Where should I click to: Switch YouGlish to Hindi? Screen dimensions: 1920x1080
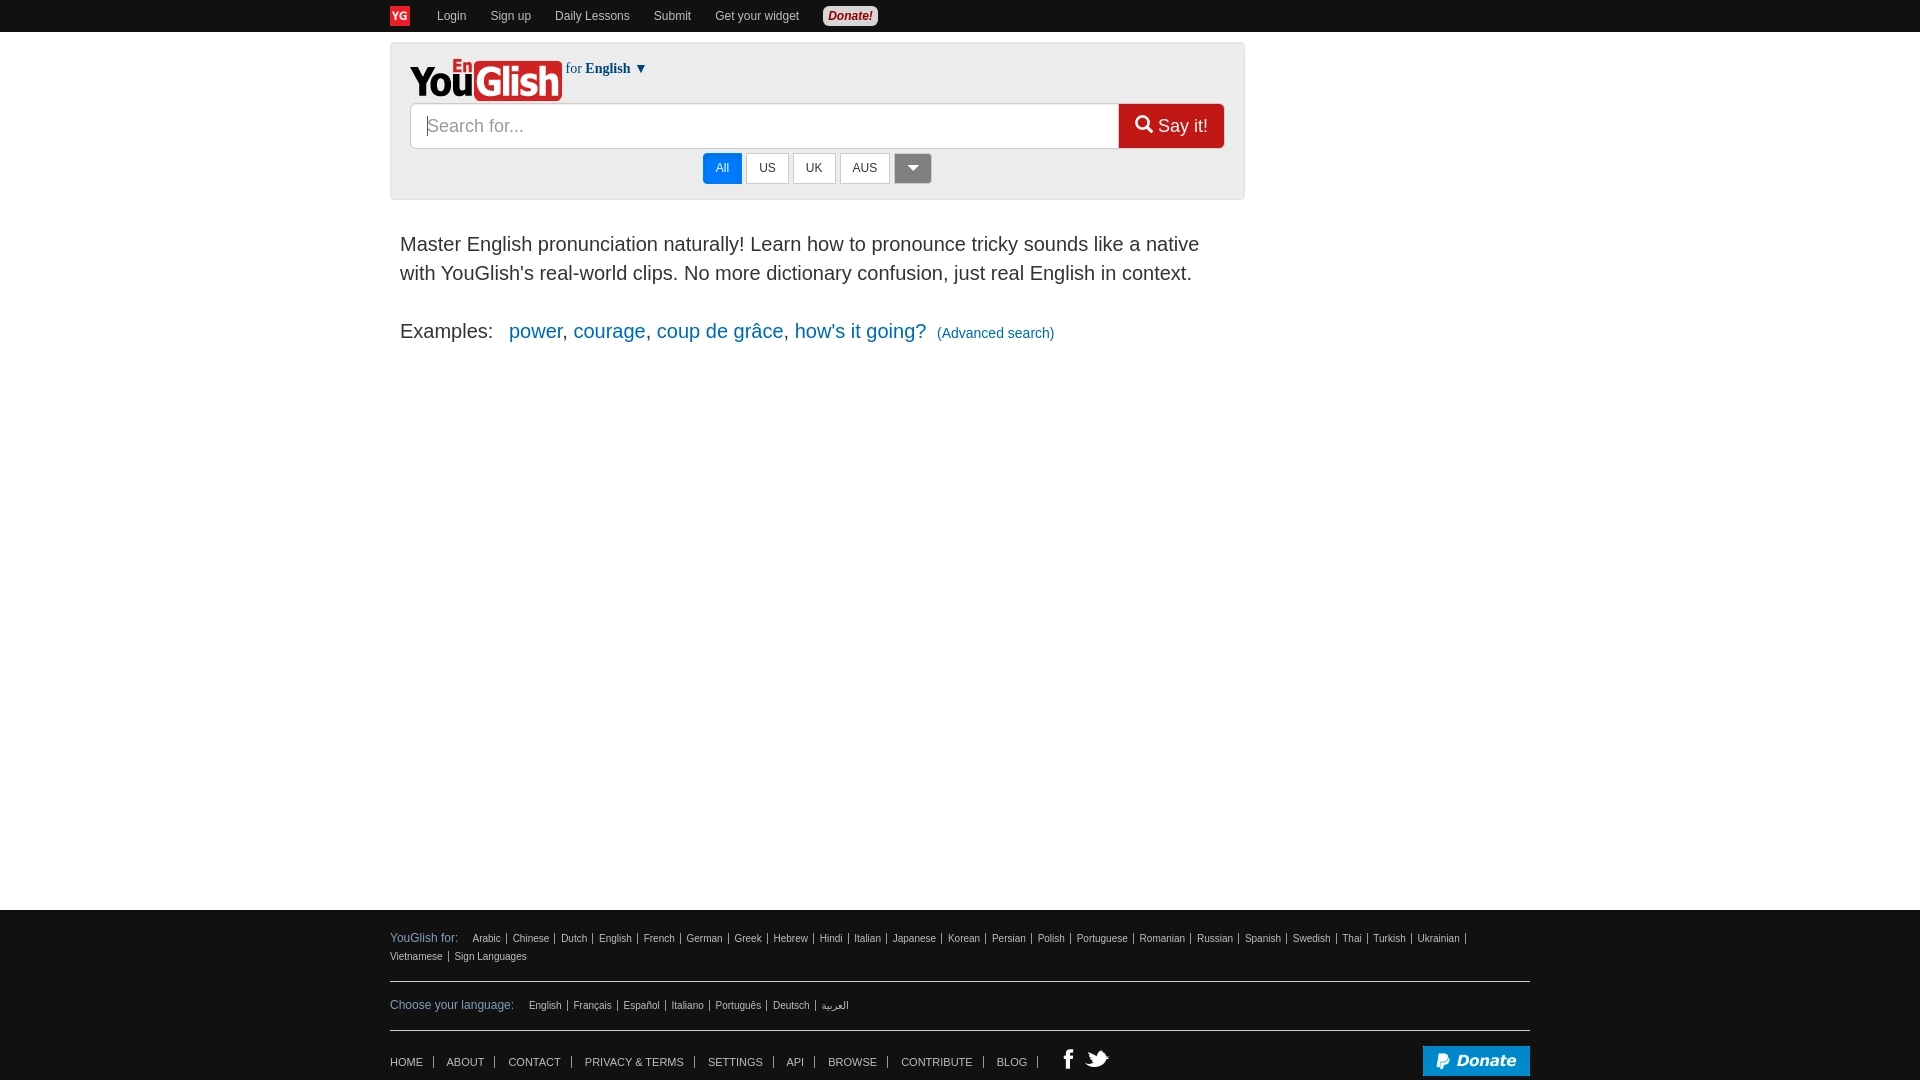[x=831, y=939]
